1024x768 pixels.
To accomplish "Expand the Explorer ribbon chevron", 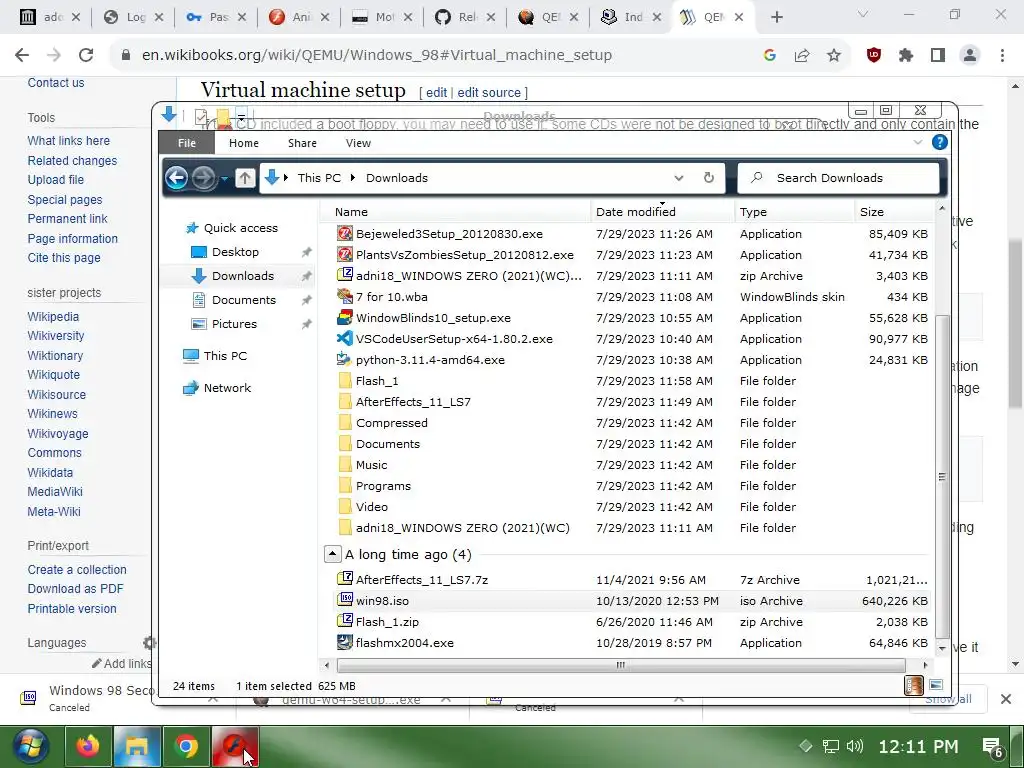I will click(918, 142).
